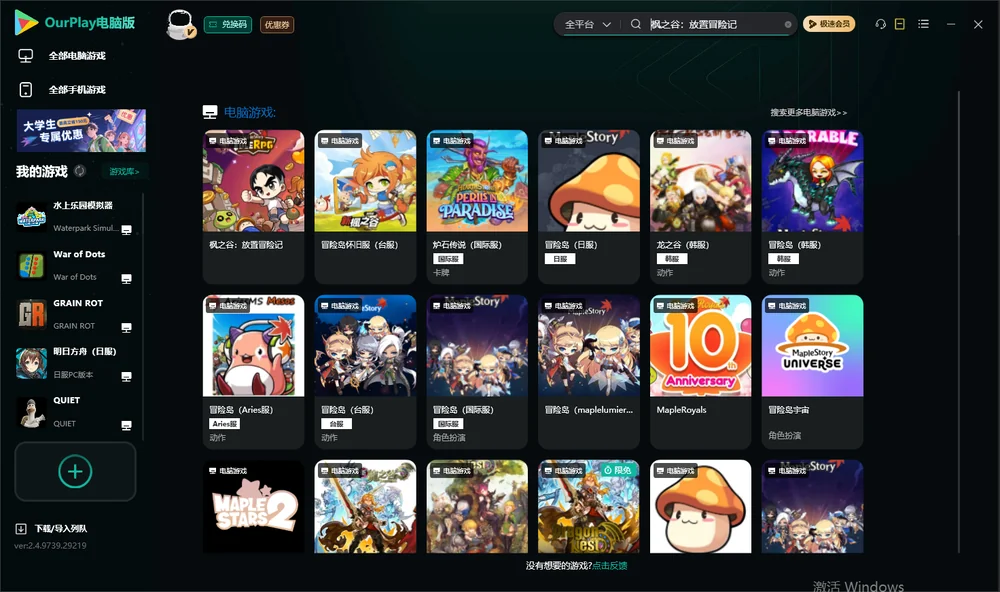Open QUIET in my games
This screenshot has height=592, width=1000.
[x=77, y=412]
